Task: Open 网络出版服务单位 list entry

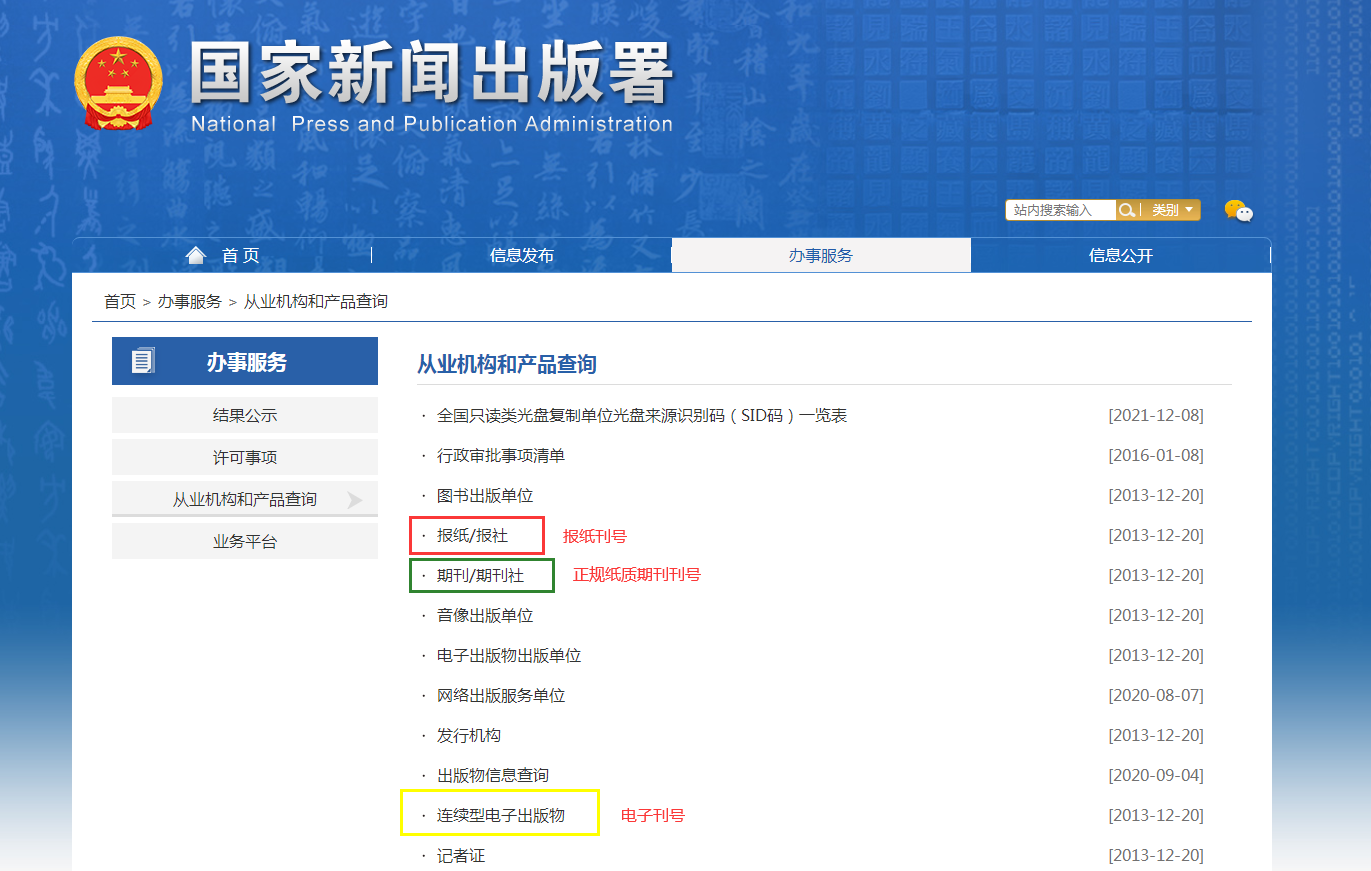Action: click(500, 696)
